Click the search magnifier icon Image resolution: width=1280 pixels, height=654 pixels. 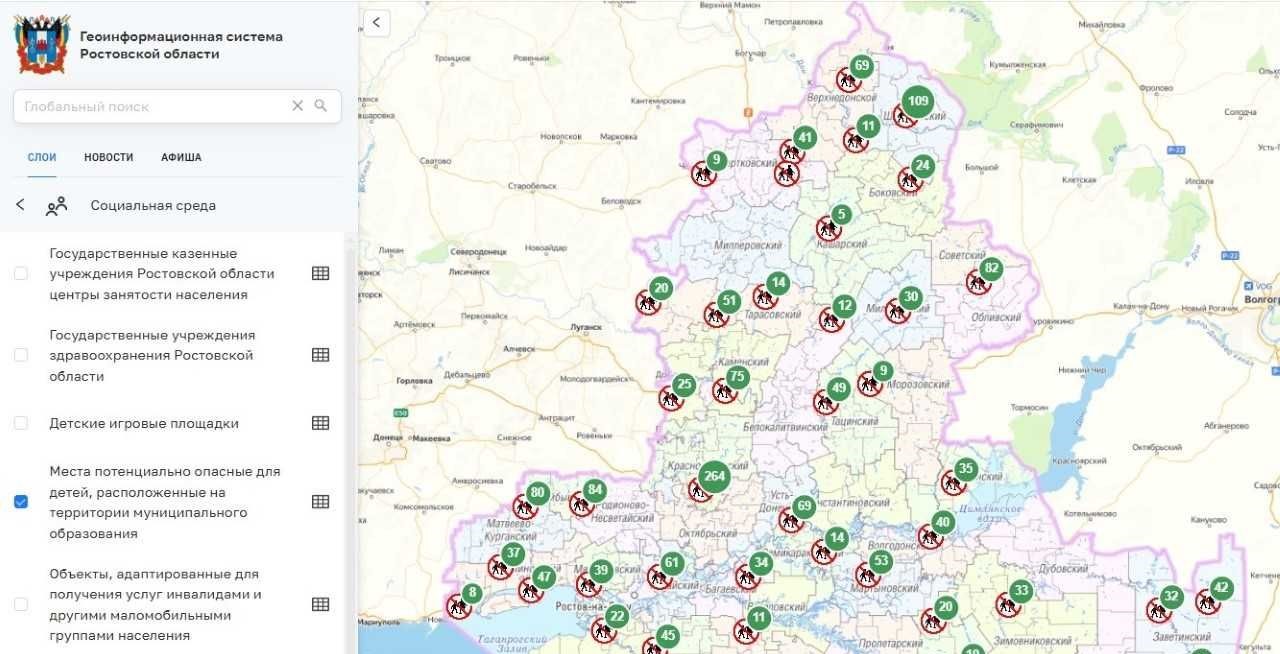pyautogui.click(x=321, y=106)
